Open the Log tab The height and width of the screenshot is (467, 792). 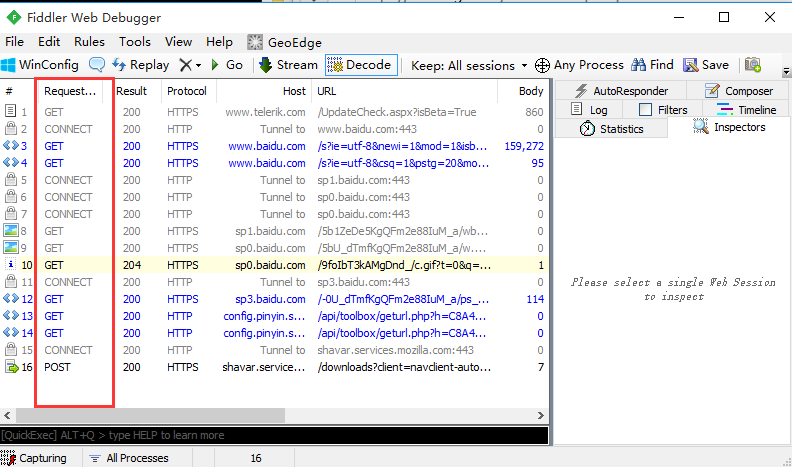point(589,110)
